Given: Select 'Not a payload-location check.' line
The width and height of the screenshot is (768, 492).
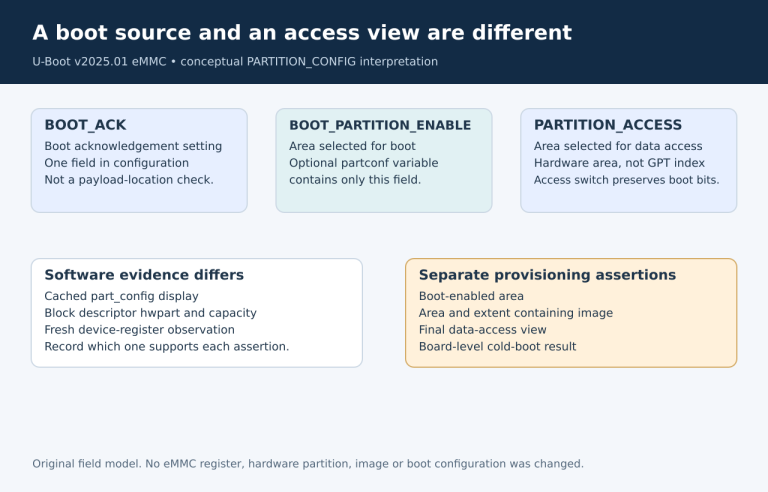Looking at the screenshot, I should (129, 180).
